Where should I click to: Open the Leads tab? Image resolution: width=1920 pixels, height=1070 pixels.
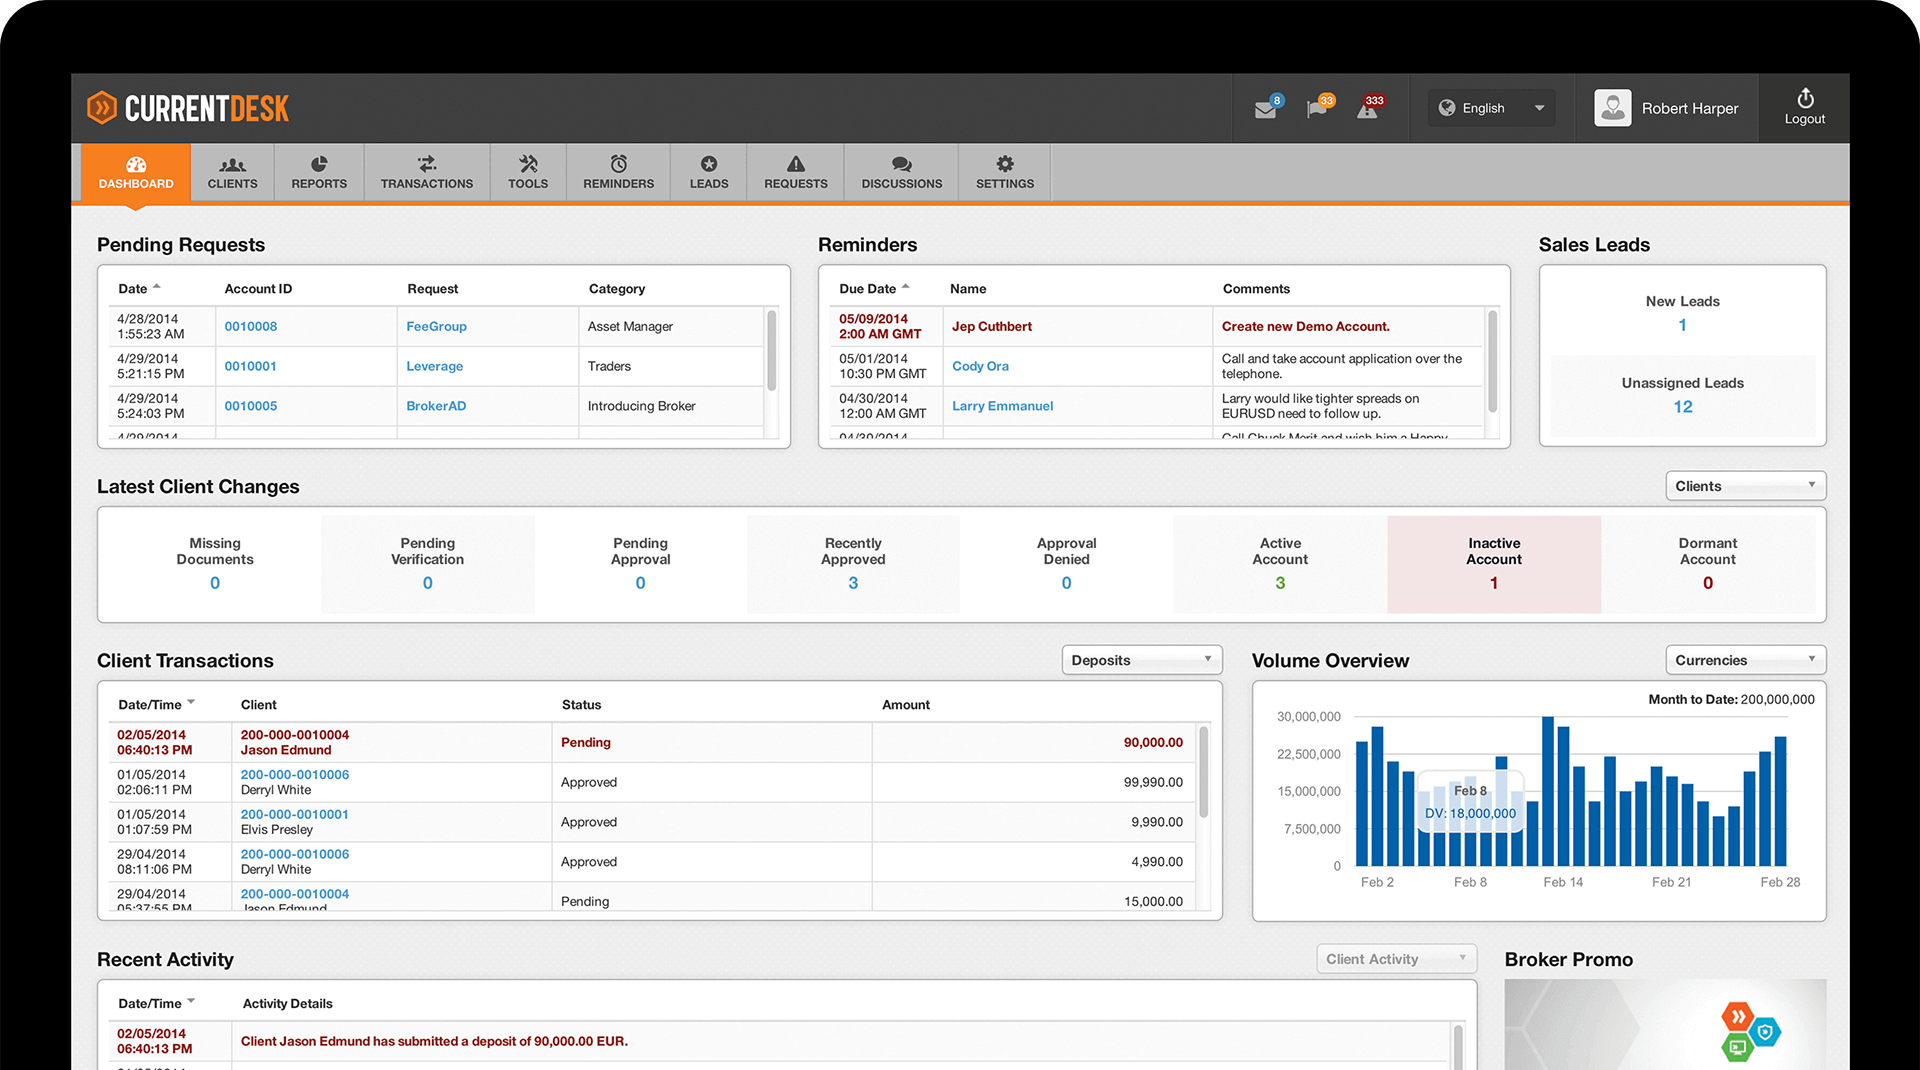(x=708, y=172)
